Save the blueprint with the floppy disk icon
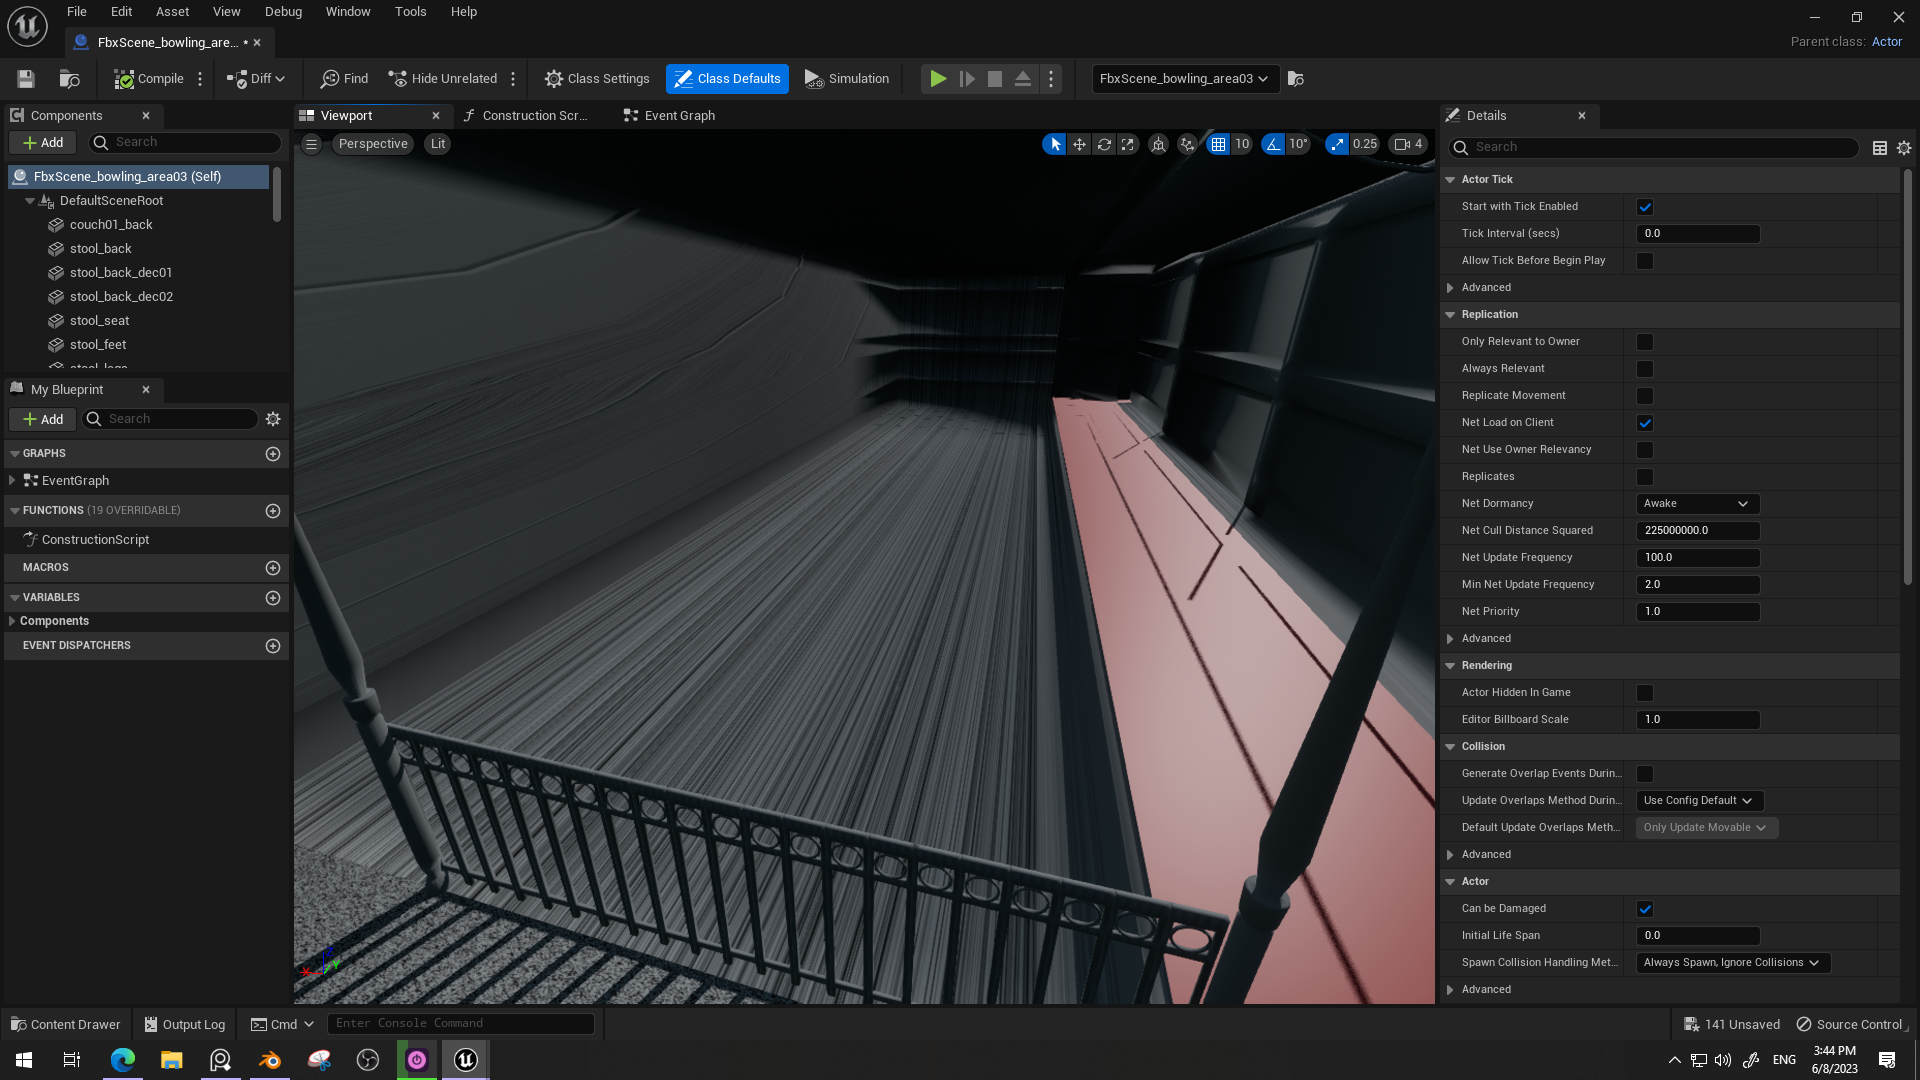Image resolution: width=1920 pixels, height=1080 pixels. tap(26, 79)
